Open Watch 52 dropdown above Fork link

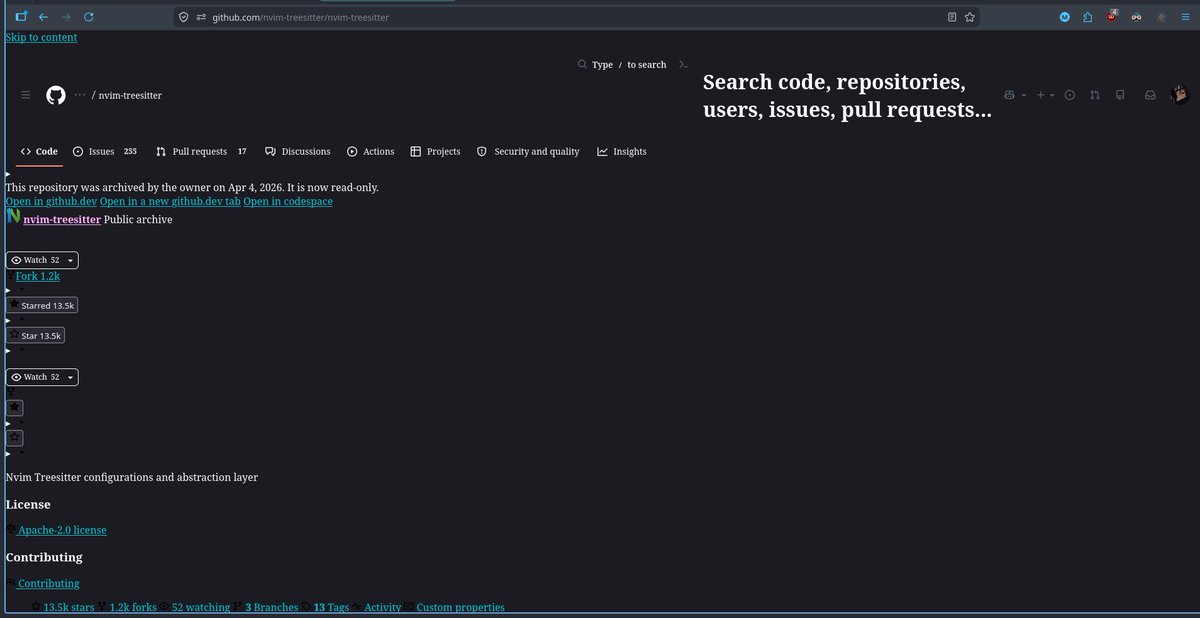coord(42,260)
